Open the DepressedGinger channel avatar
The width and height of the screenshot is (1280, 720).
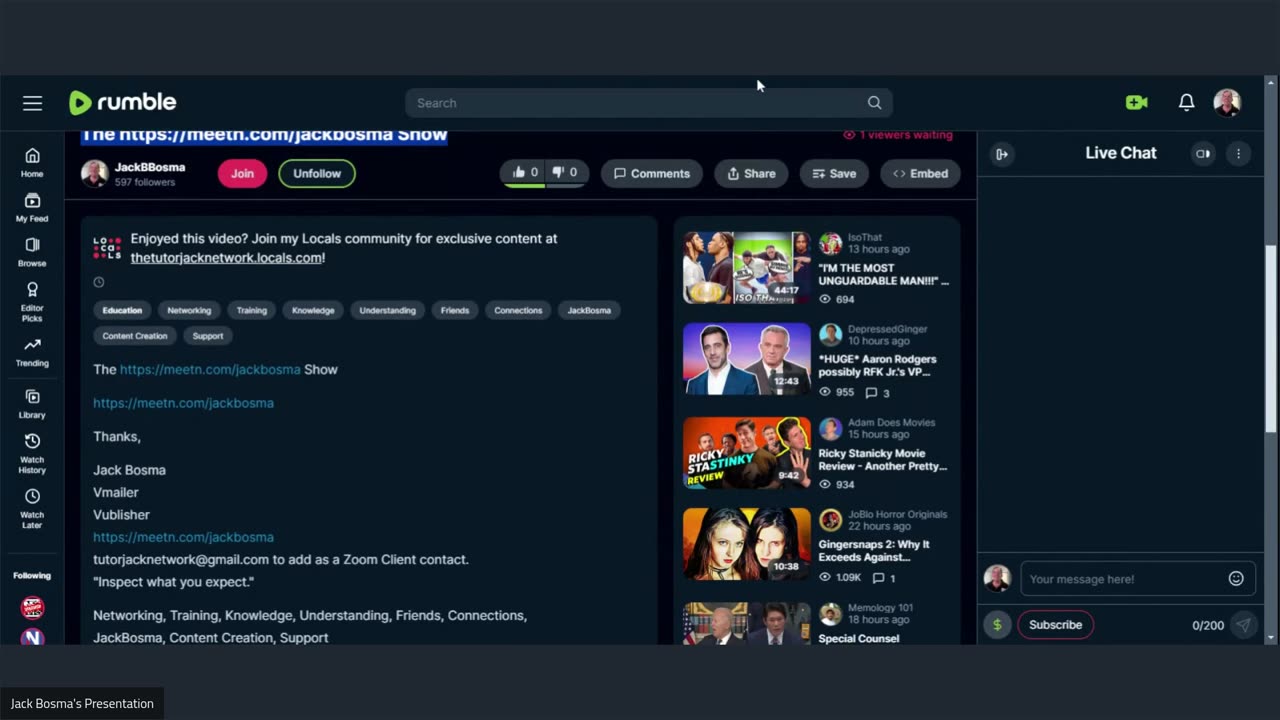[x=830, y=335]
